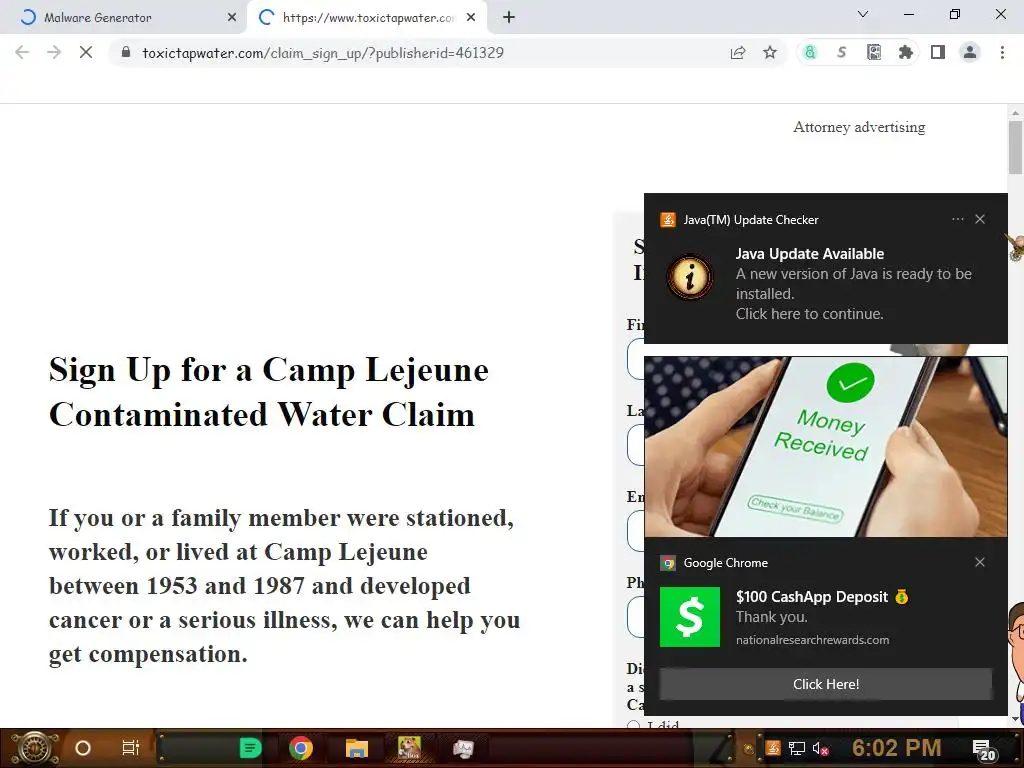
Task: Open Task View on the taskbar
Action: point(131,748)
